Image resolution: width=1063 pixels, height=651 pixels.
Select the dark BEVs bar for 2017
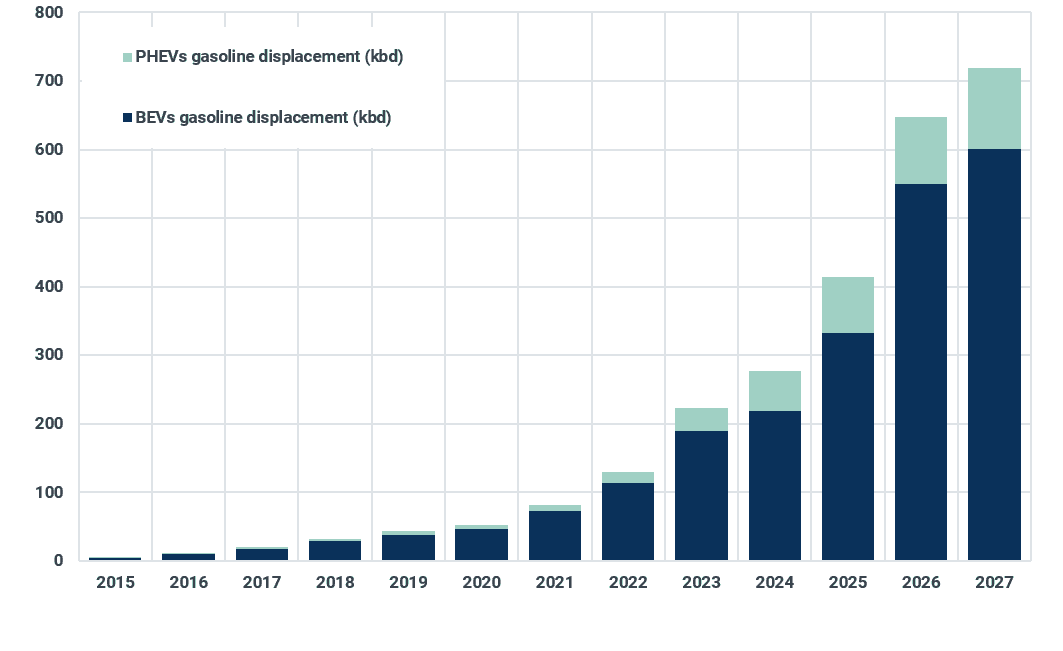tap(262, 555)
